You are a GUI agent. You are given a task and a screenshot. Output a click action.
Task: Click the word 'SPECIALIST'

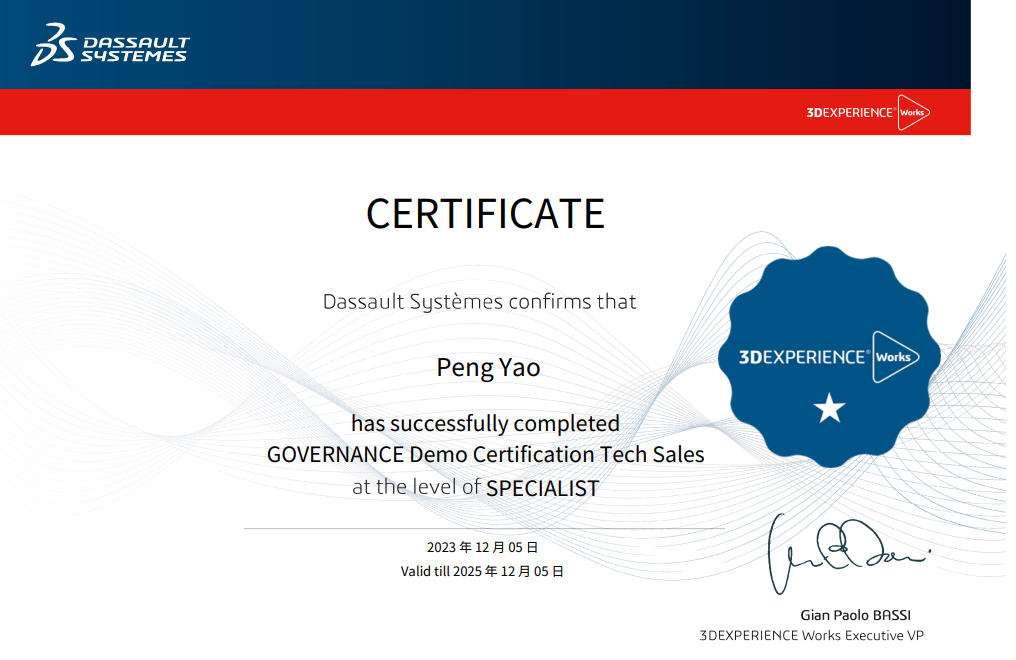pyautogui.click(x=542, y=488)
